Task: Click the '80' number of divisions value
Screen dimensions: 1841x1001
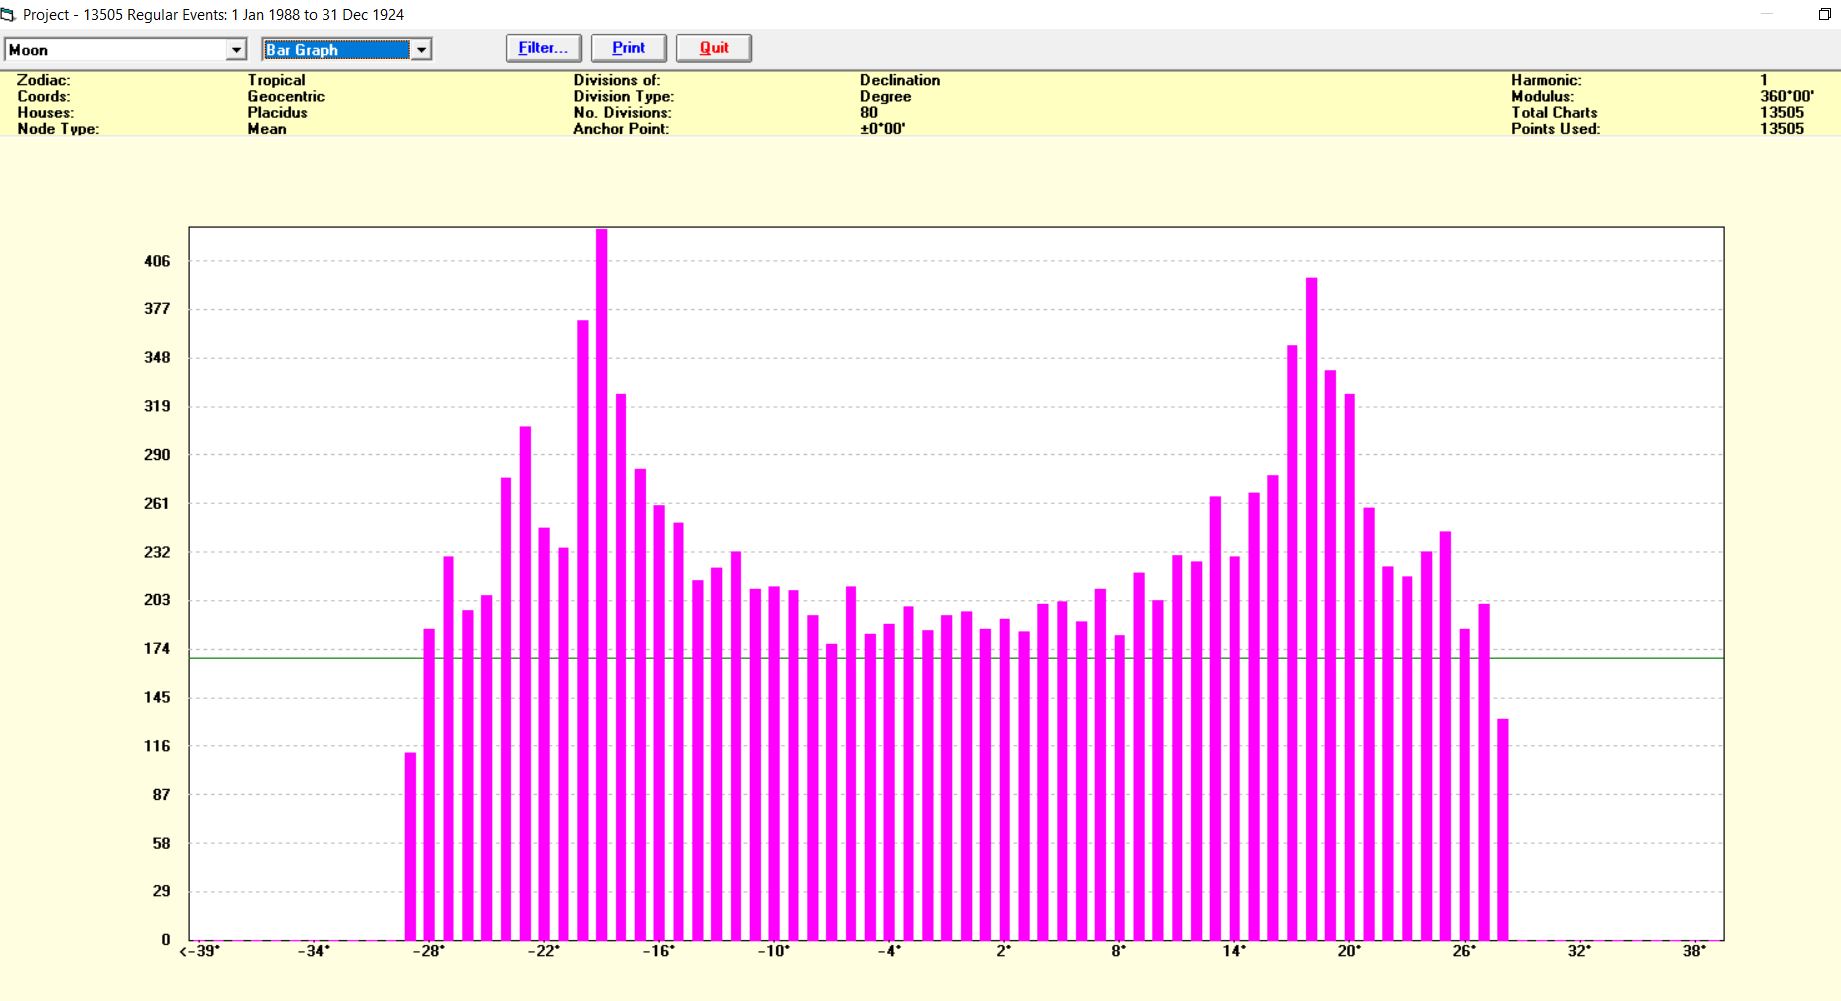Action: click(869, 112)
